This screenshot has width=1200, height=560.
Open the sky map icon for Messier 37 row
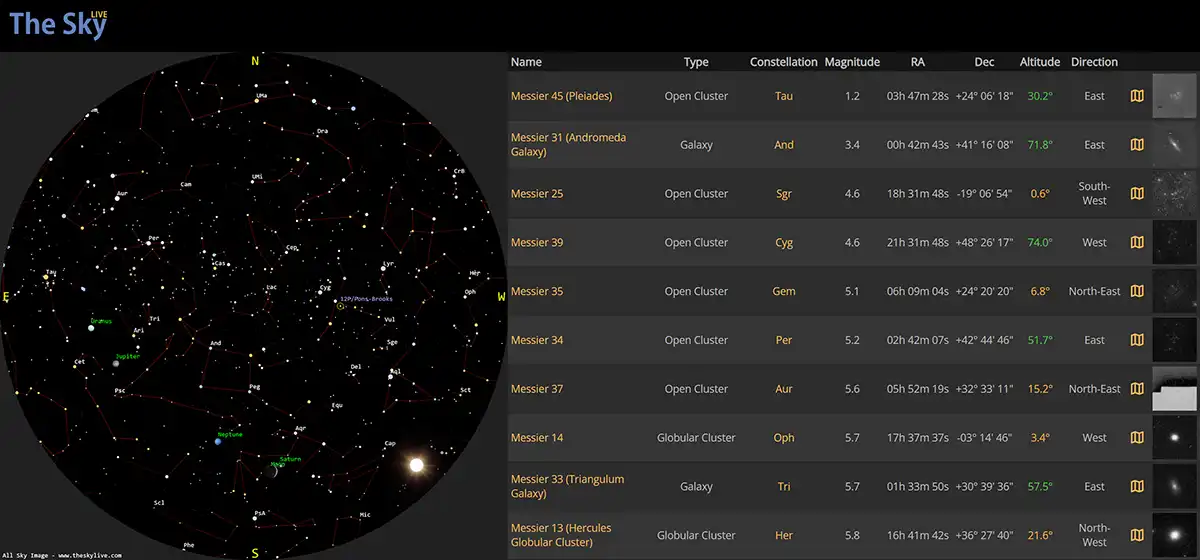pos(1136,389)
